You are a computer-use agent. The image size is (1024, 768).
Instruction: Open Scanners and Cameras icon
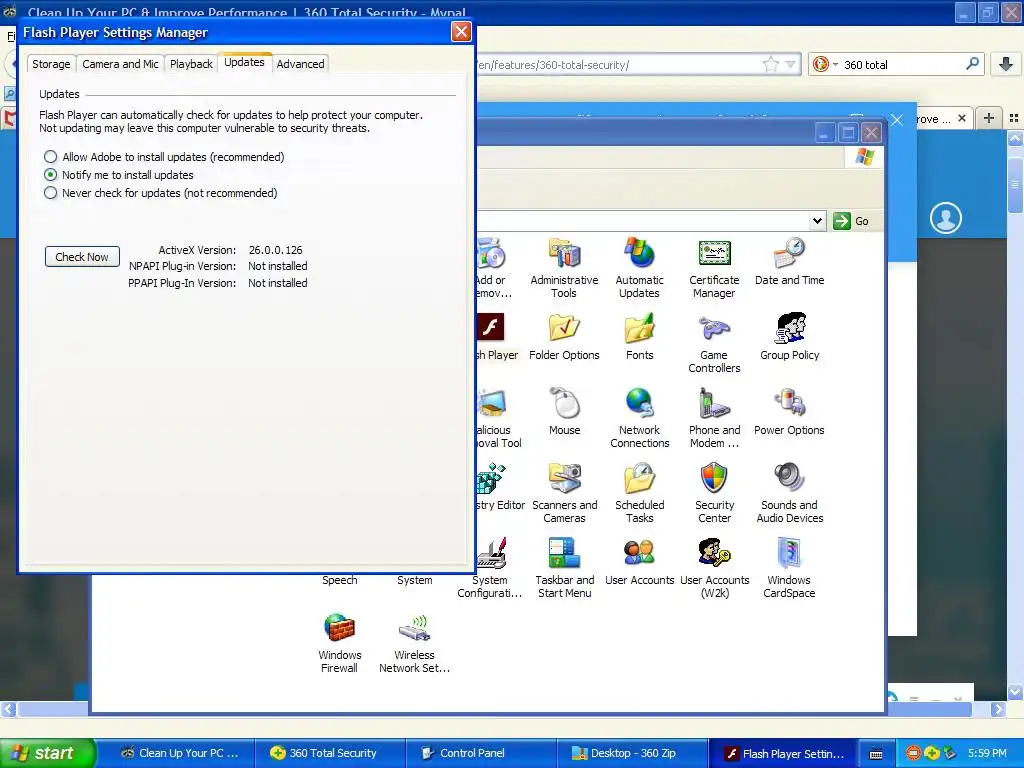click(x=564, y=493)
